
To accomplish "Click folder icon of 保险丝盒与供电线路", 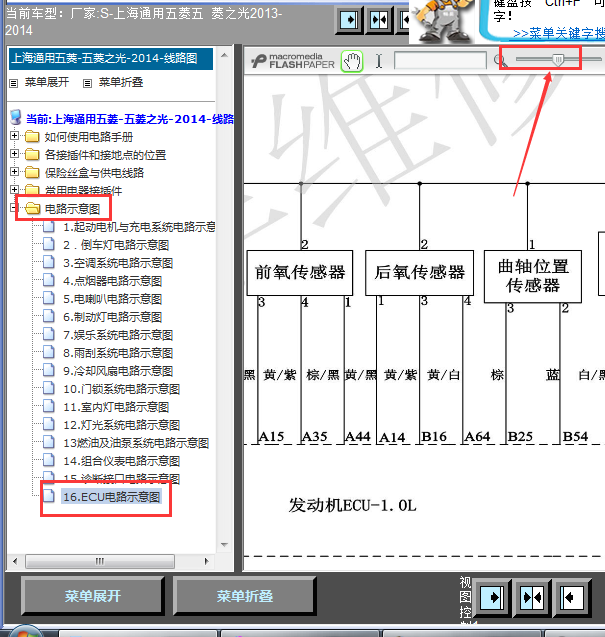I will tap(32, 172).
